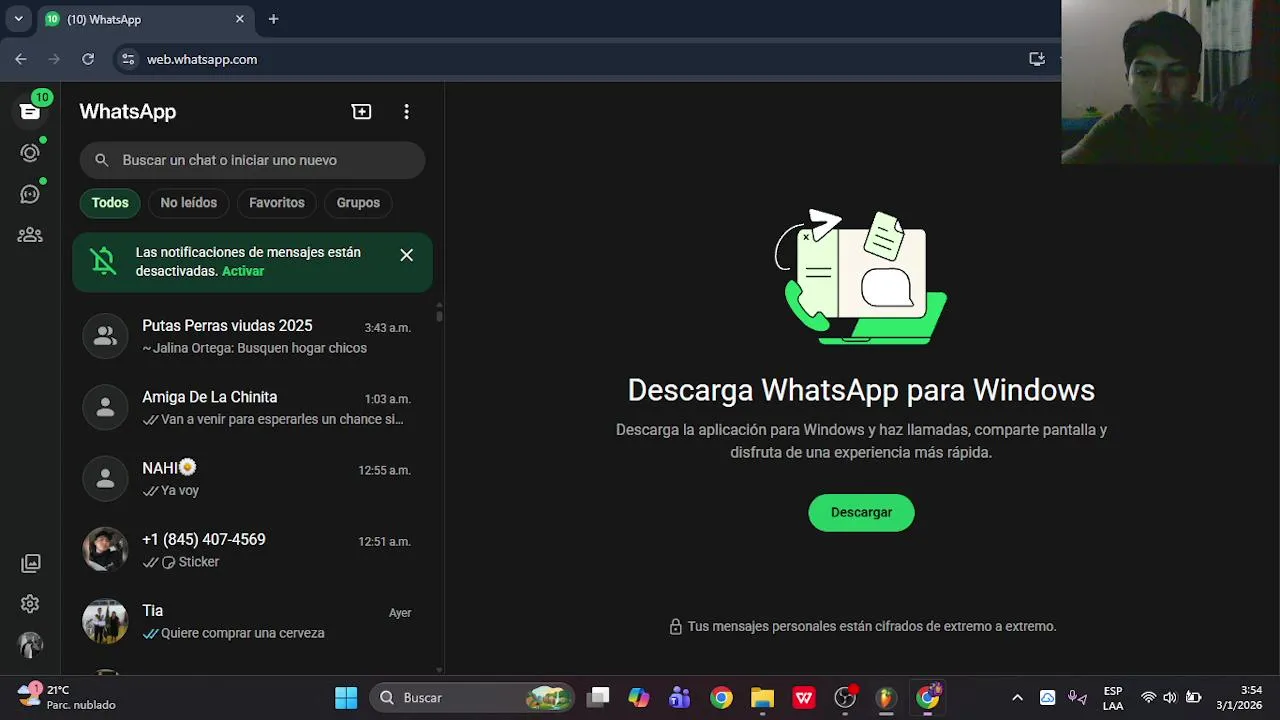
Task: Click the taskbar Buscar search box
Action: 472,698
